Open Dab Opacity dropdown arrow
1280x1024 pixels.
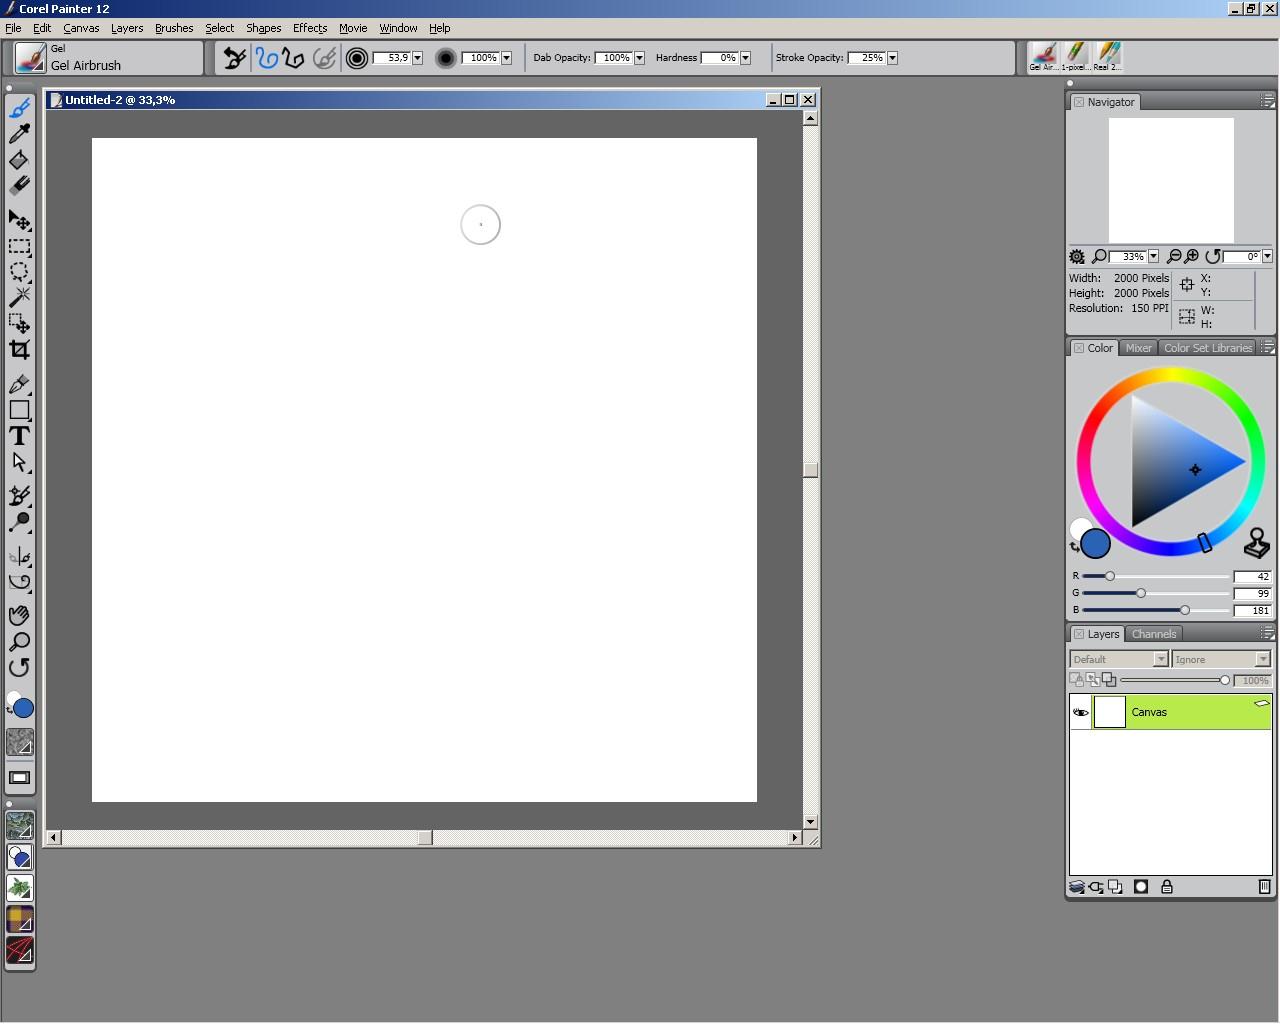(x=640, y=58)
